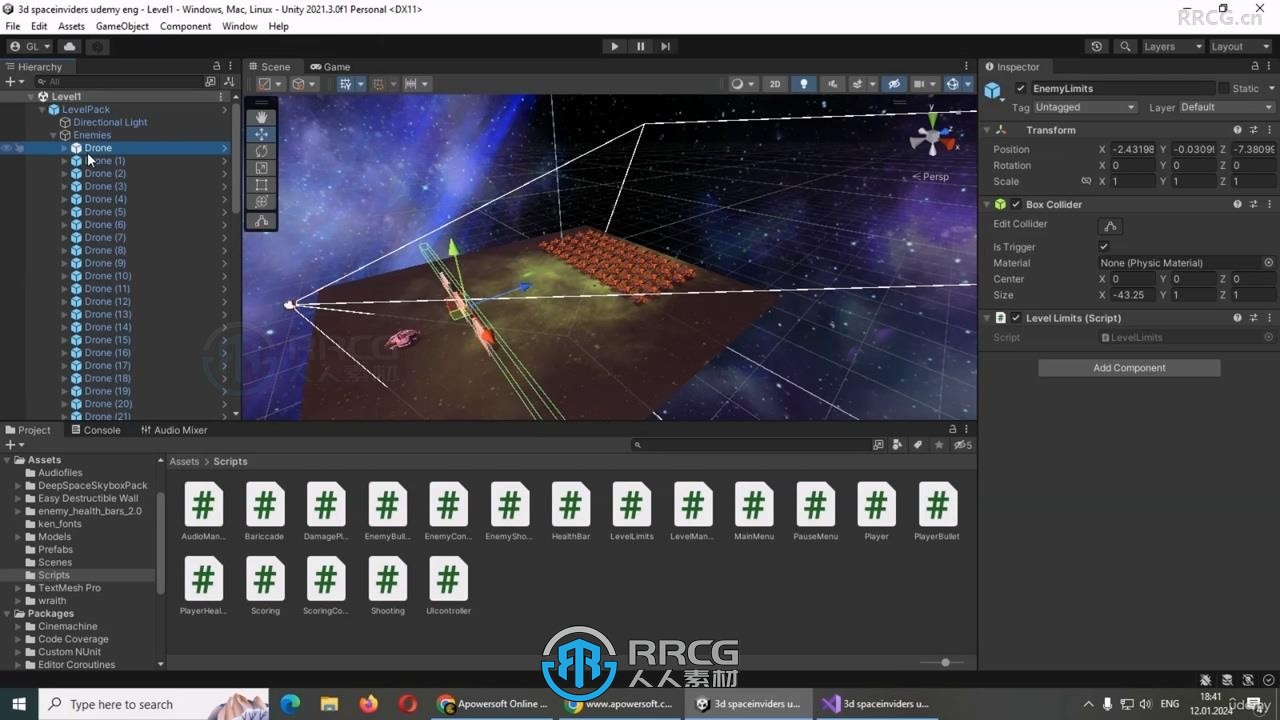Open Unity cloud services icon
This screenshot has width=1280, height=720.
(69, 46)
